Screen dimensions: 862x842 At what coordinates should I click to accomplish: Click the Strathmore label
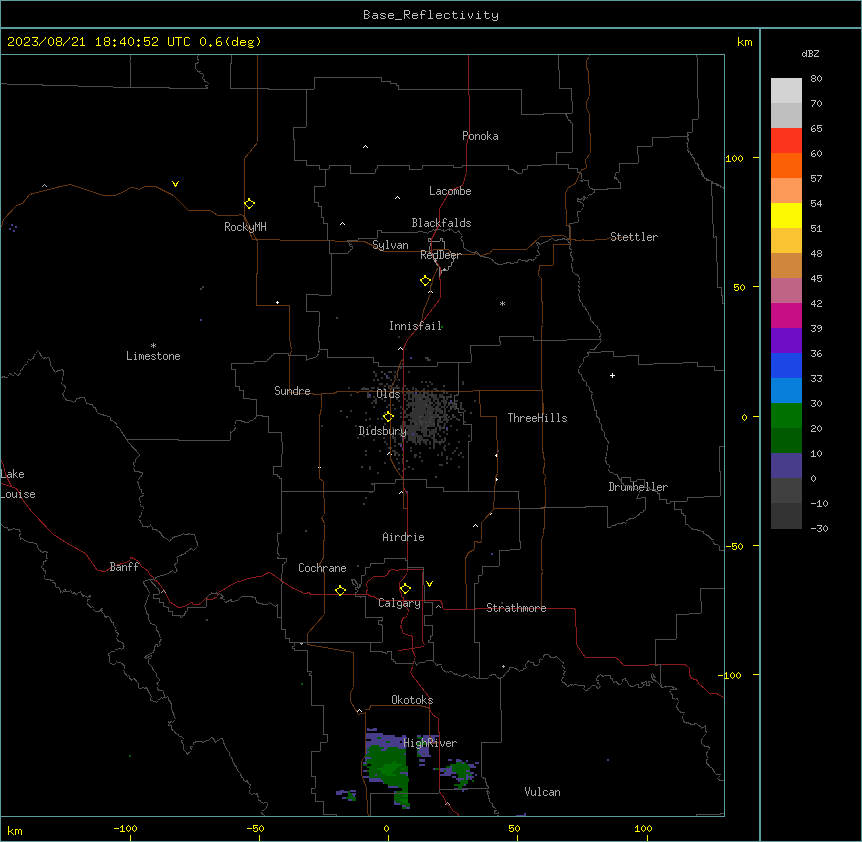tap(516, 608)
